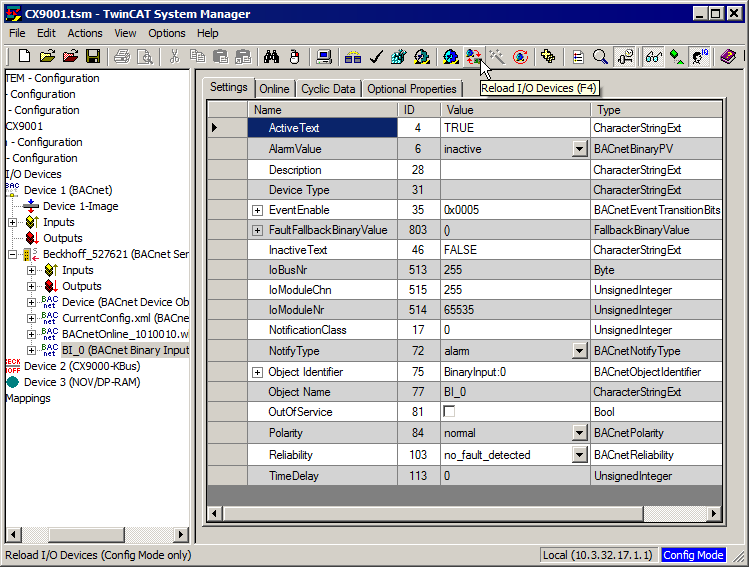749x567 pixels.
Task: Click the Save floppy disk icon
Action: click(x=93, y=57)
